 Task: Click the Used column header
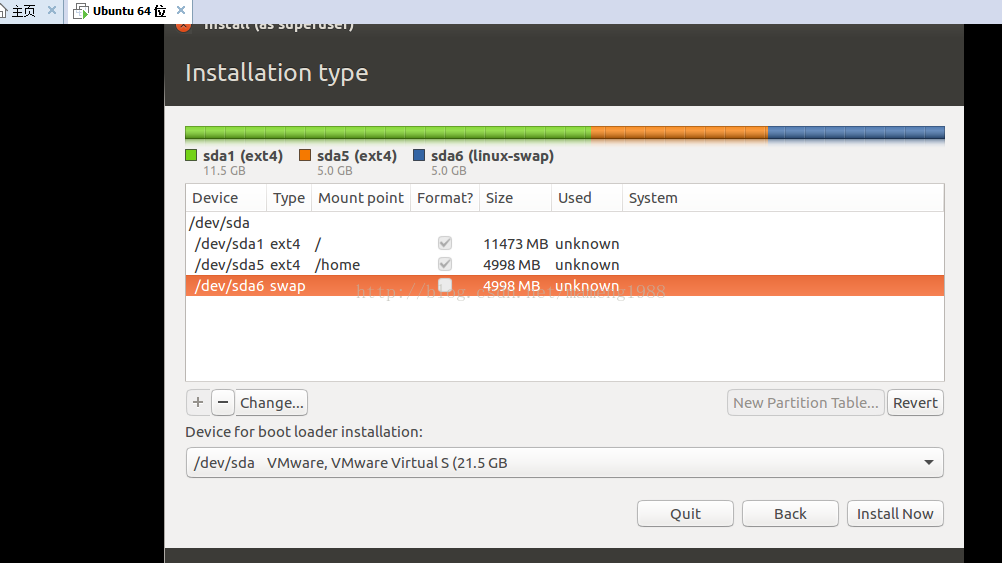[587, 198]
